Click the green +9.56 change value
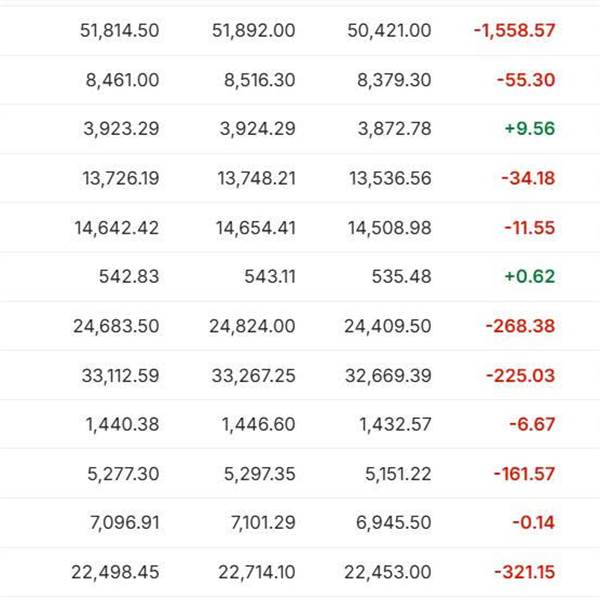The height and width of the screenshot is (600, 600). pos(531,129)
